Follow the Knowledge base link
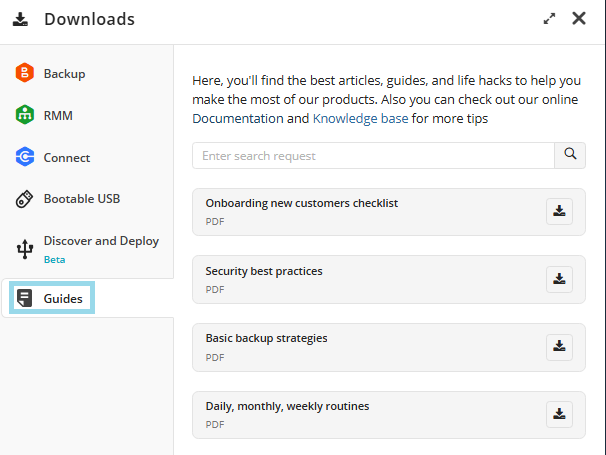606x455 pixels. point(360,118)
